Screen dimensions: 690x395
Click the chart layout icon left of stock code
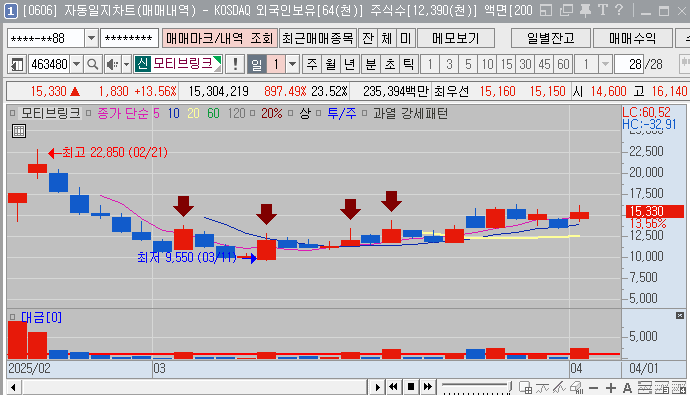click(x=17, y=65)
